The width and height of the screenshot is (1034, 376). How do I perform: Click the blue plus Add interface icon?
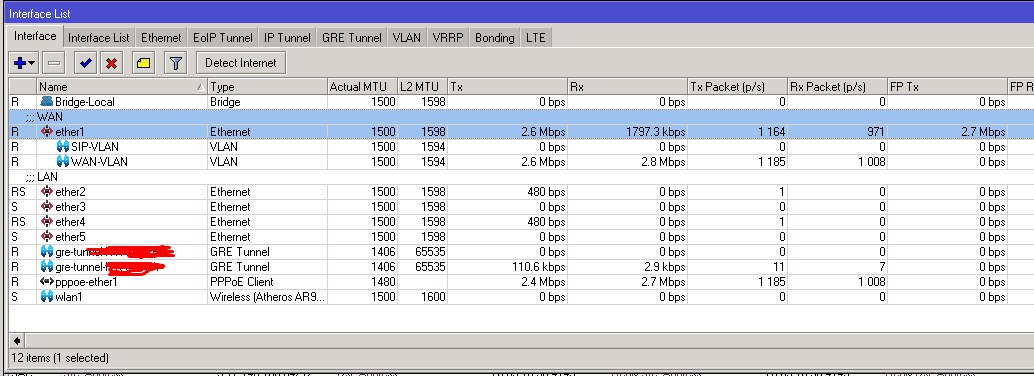click(19, 63)
